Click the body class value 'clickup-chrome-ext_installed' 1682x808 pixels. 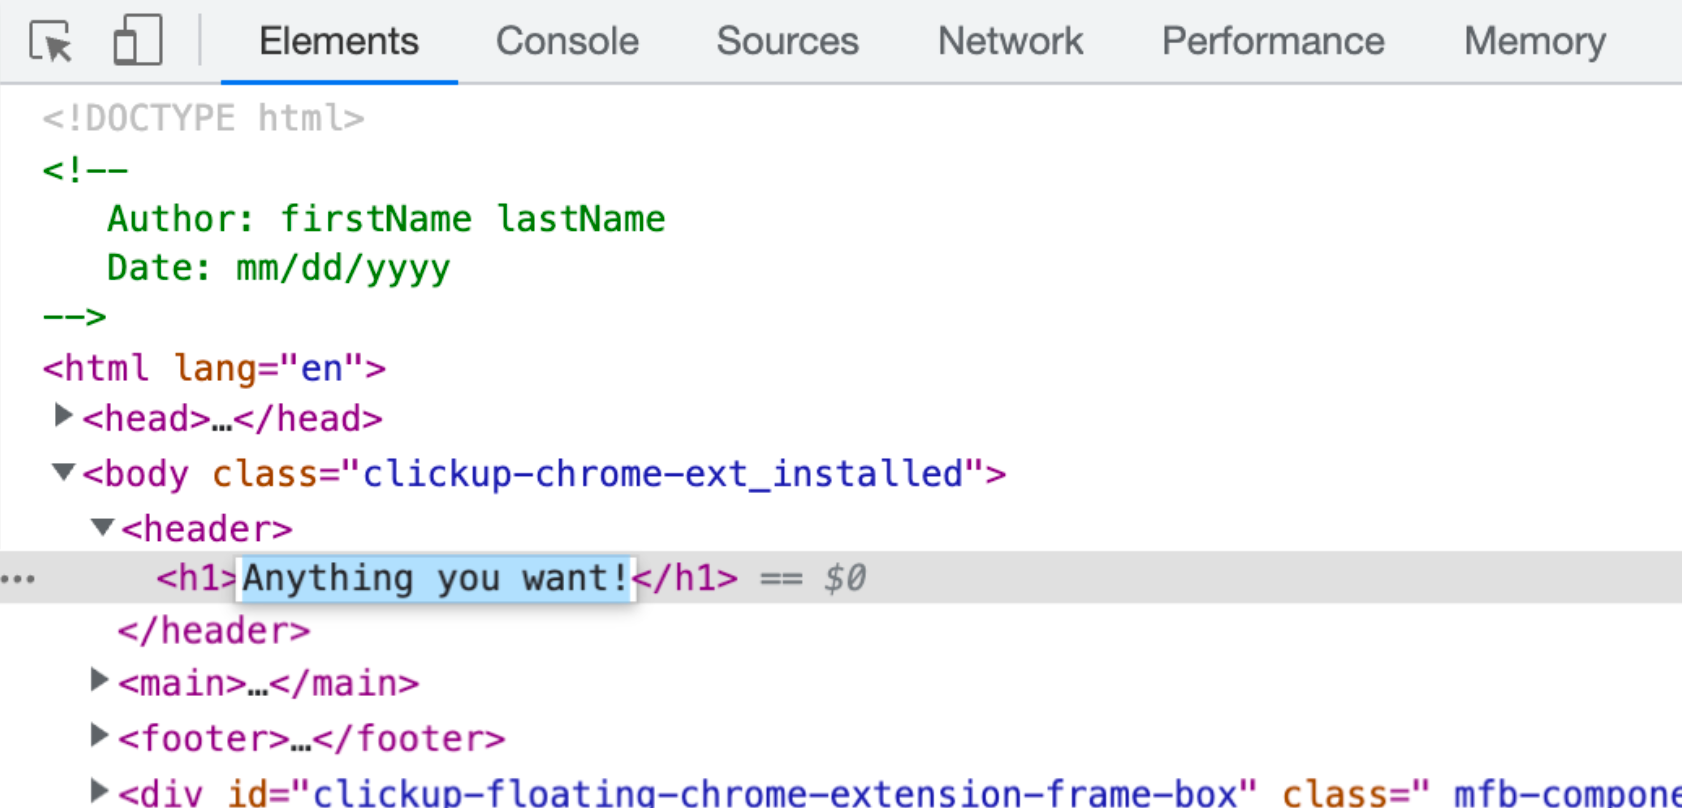point(662,473)
